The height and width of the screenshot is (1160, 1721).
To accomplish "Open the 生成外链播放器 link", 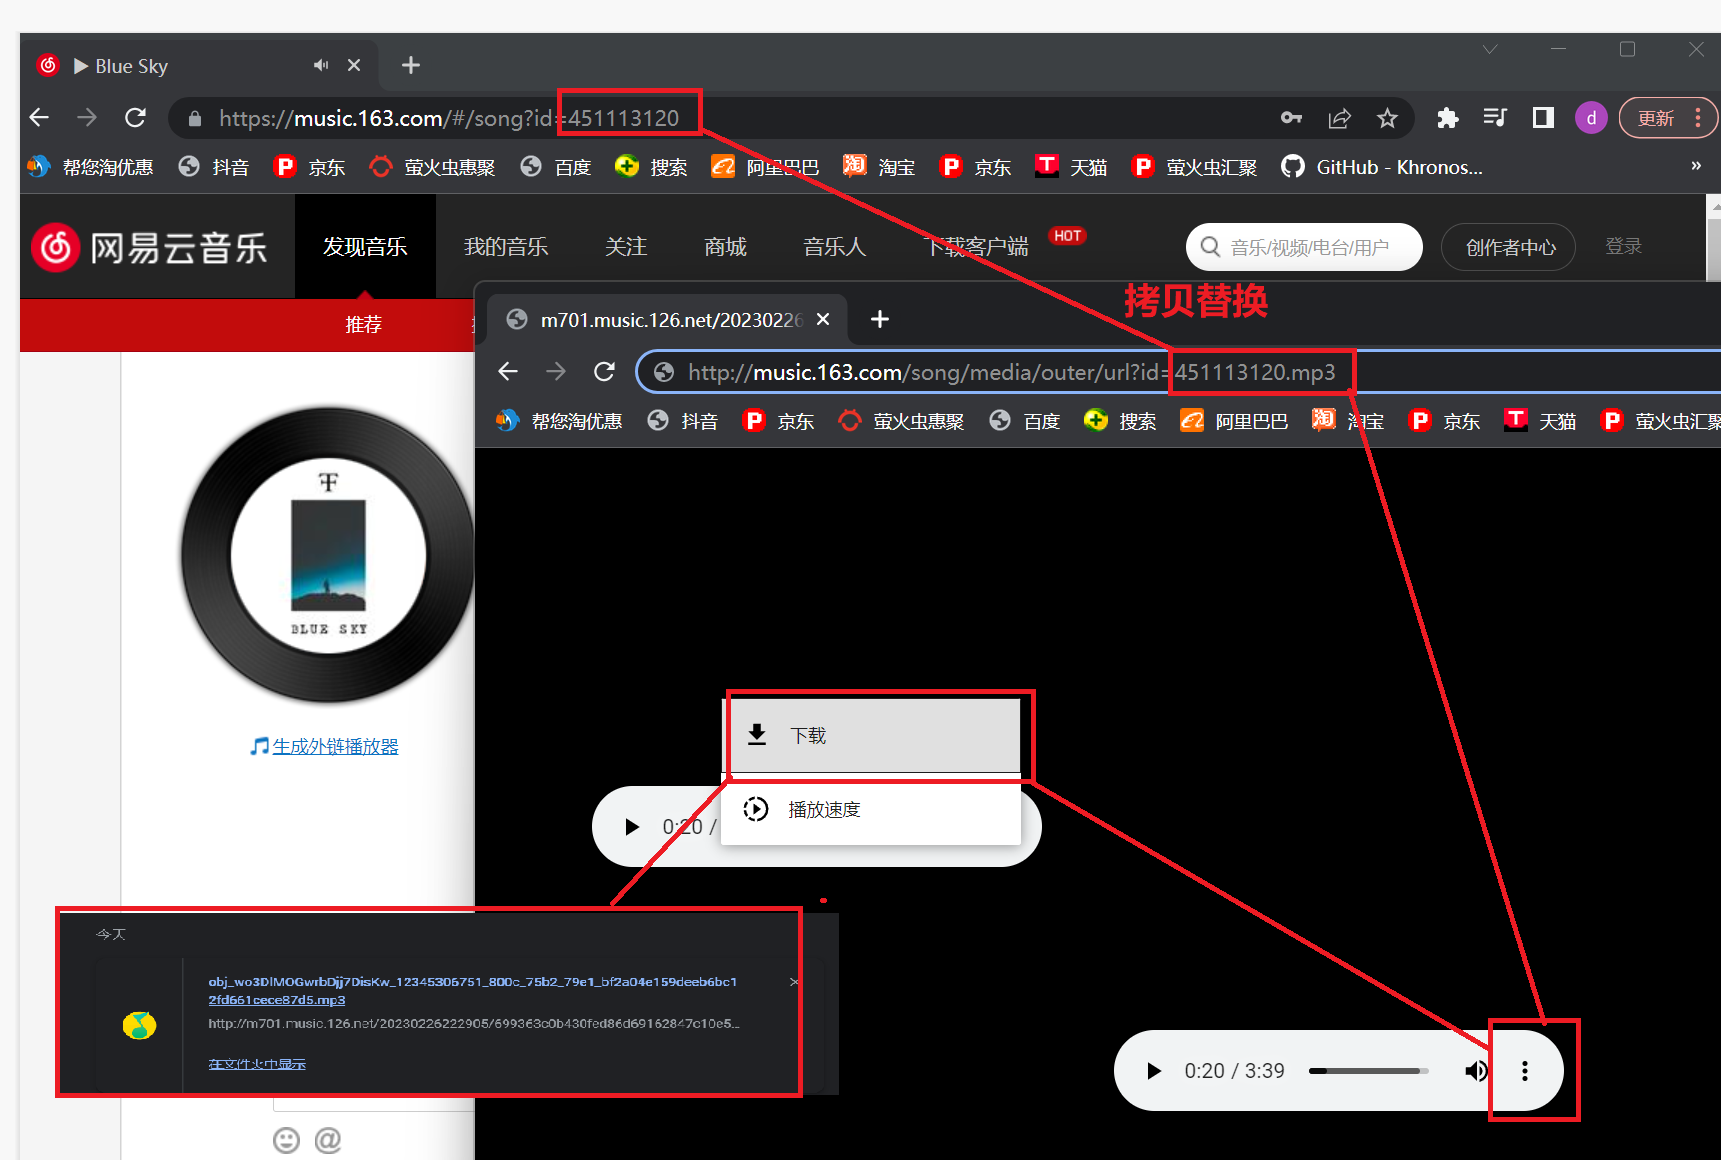I will tap(335, 746).
